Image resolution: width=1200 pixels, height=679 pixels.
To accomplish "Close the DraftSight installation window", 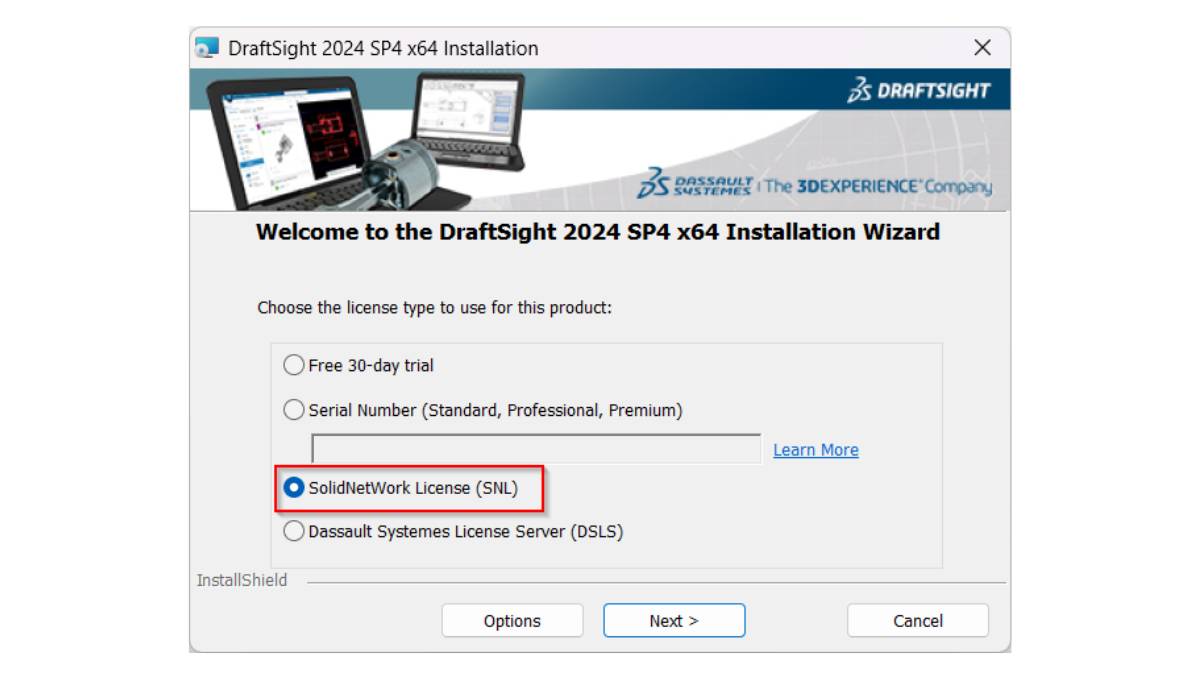I will coord(983,48).
